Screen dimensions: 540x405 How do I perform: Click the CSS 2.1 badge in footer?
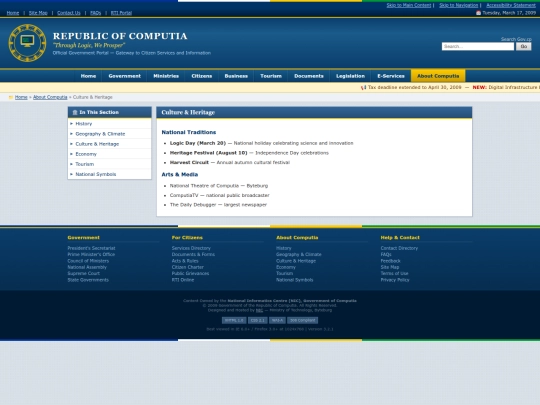point(258,320)
